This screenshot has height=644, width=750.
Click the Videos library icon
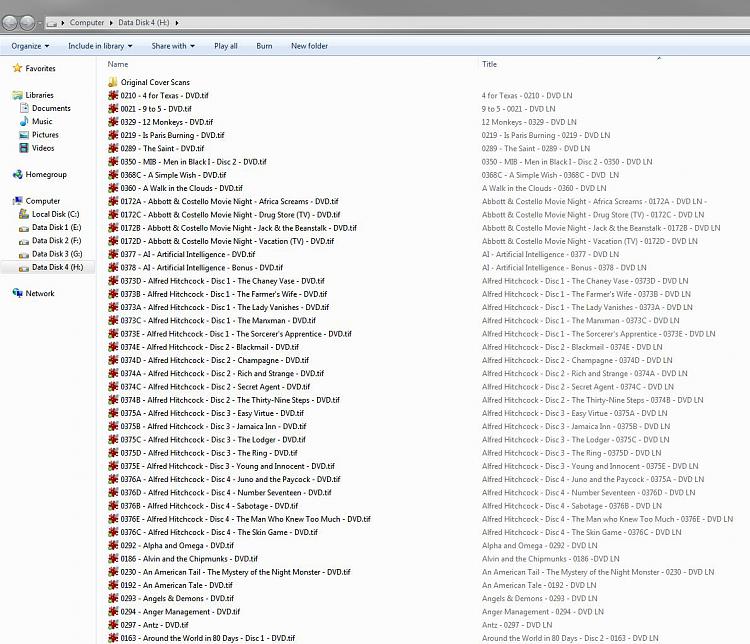click(x=24, y=148)
